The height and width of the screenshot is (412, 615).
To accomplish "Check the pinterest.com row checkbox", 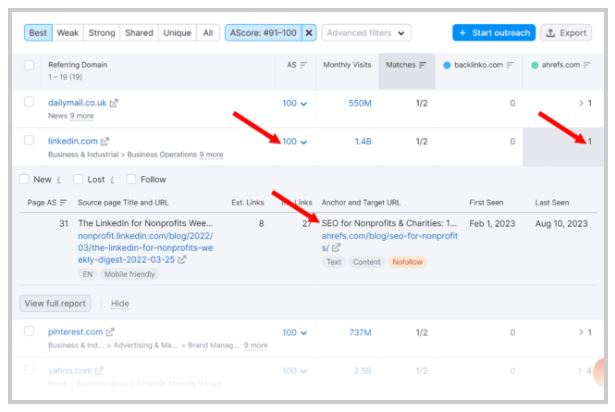I will (29, 331).
